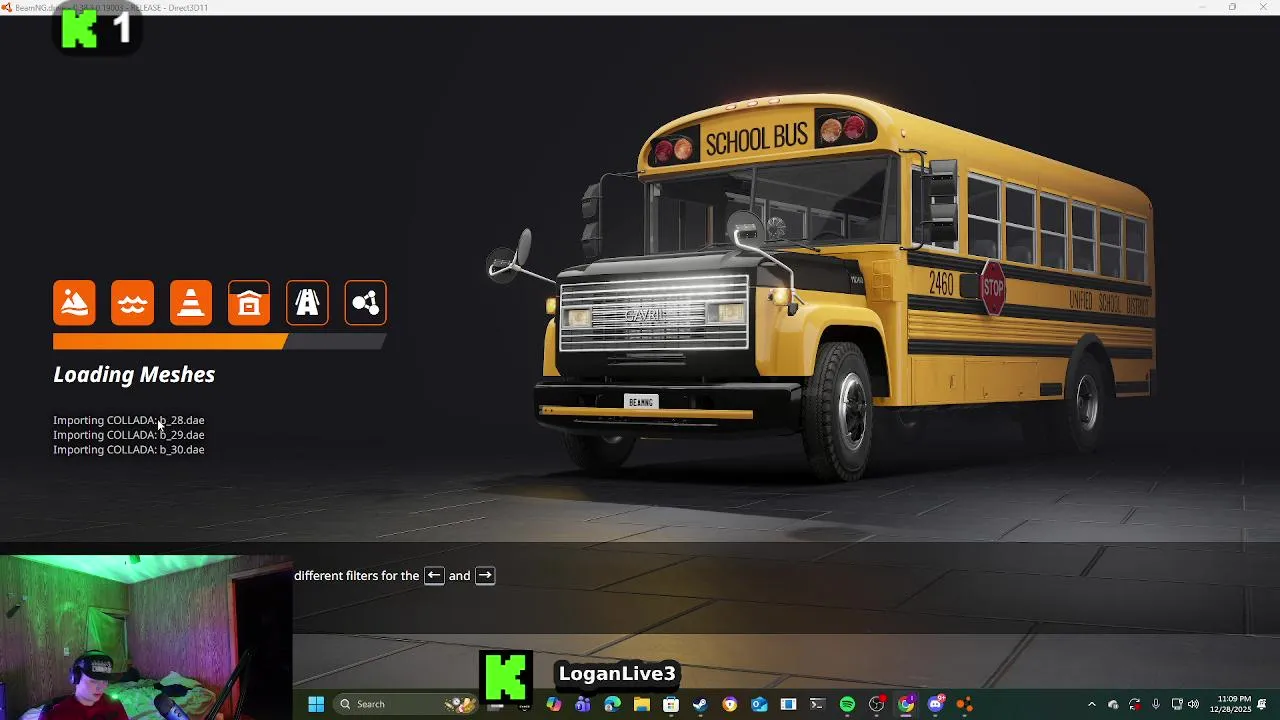Click the orange loading progress bar
Screen dimensions: 1280x720
point(219,342)
